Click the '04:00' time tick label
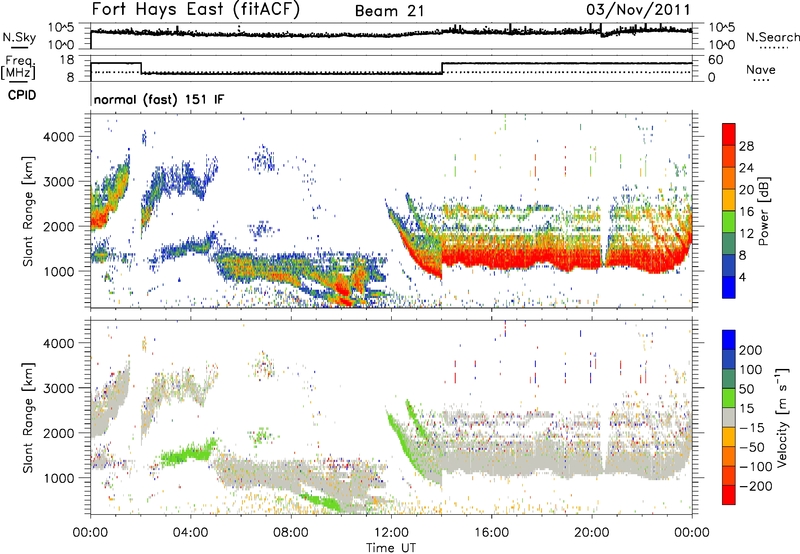 click(x=191, y=533)
